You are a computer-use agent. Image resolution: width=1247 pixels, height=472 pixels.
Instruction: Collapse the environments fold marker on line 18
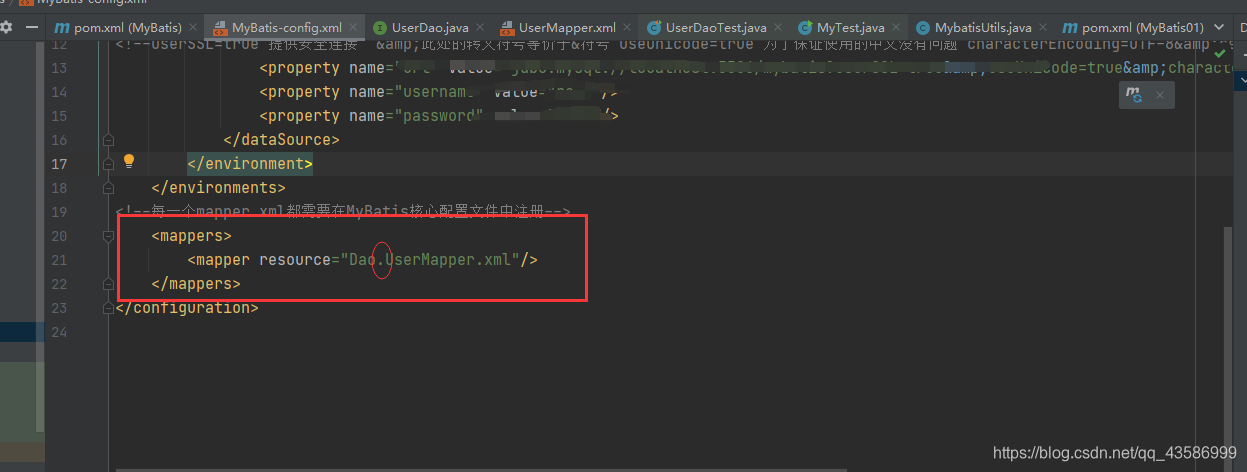tap(108, 188)
